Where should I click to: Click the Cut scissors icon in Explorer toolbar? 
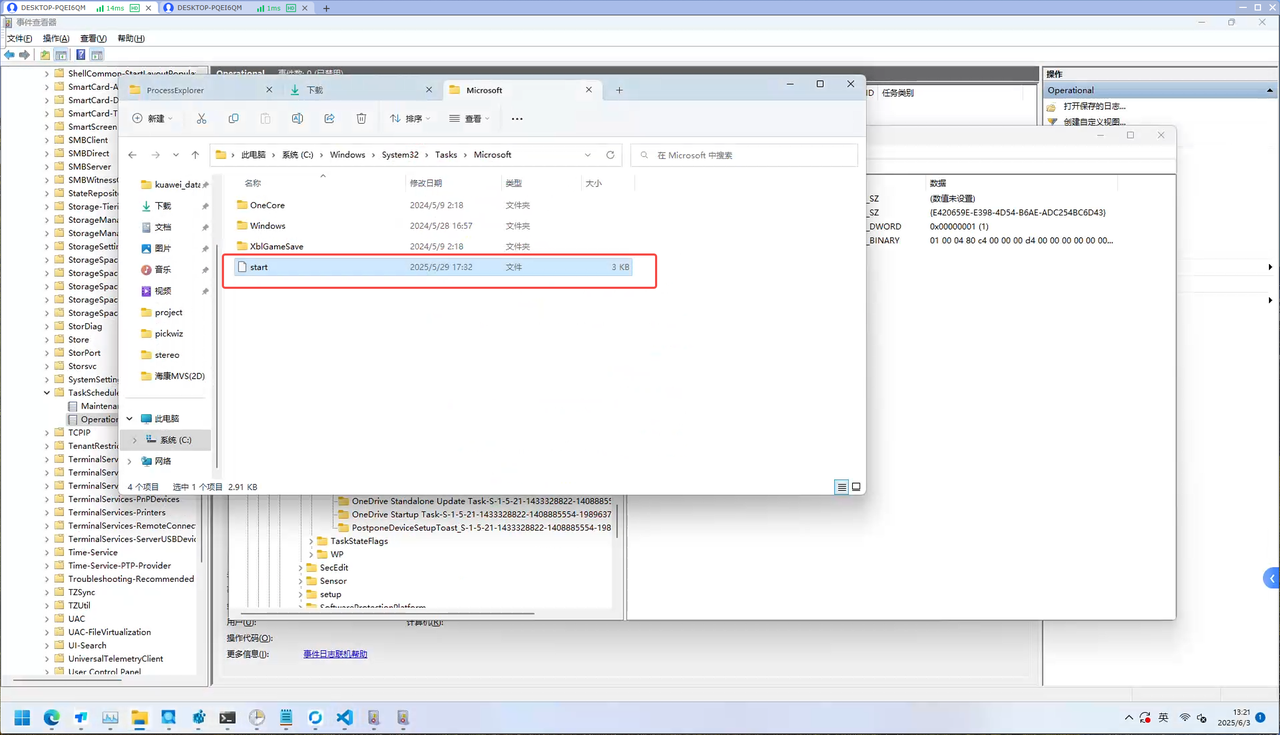coord(201,118)
